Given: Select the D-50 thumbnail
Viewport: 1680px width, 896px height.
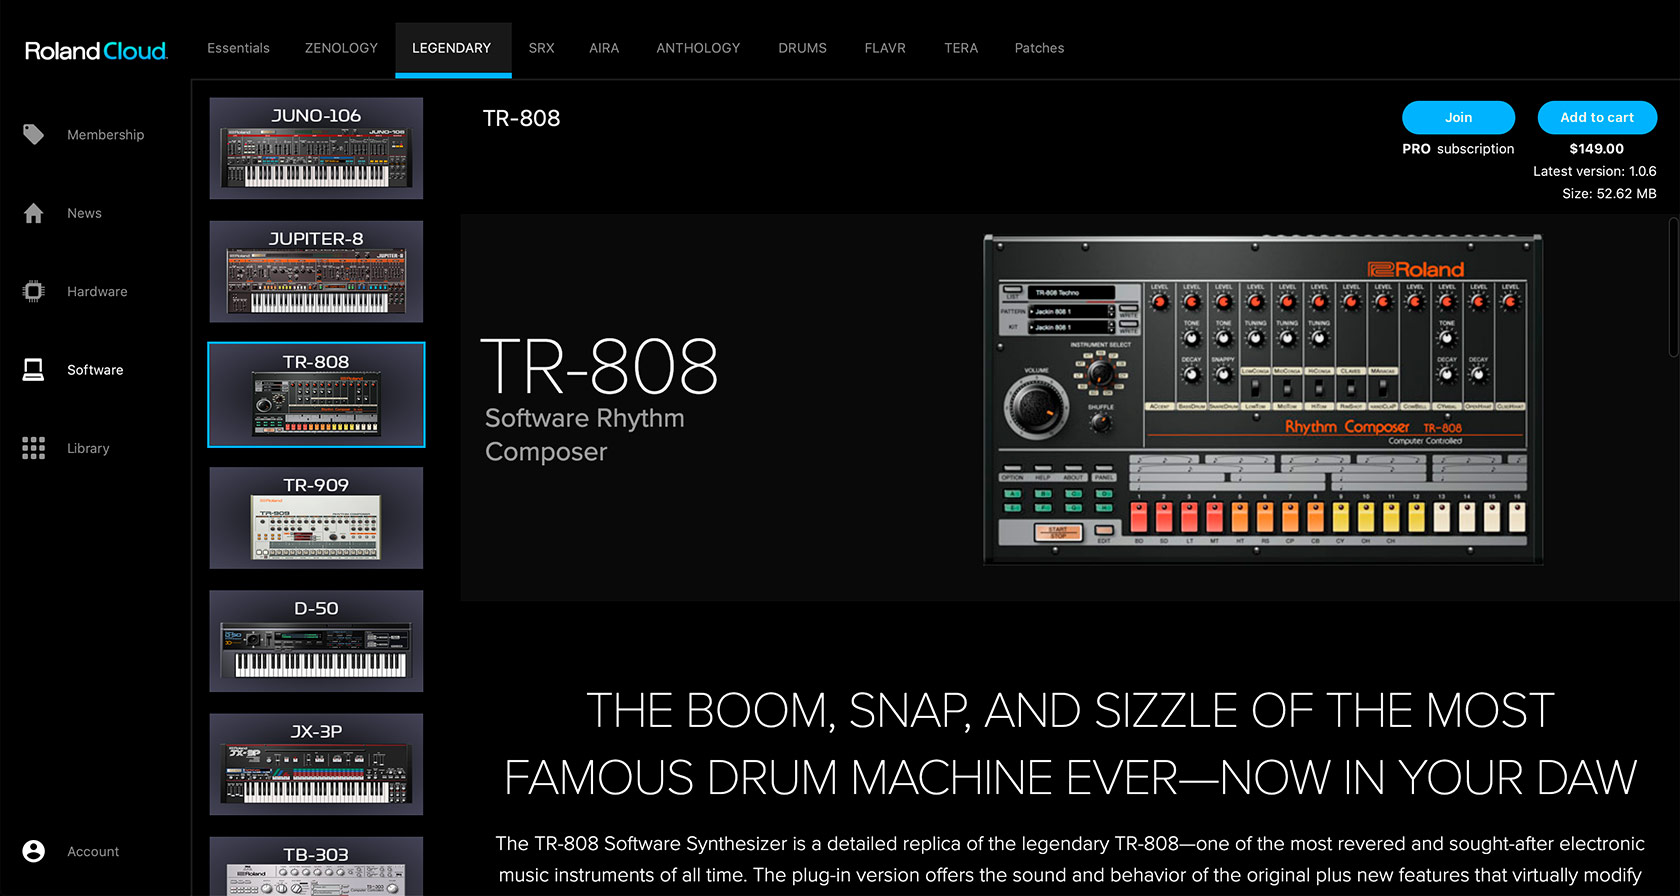Looking at the screenshot, I should (x=316, y=641).
